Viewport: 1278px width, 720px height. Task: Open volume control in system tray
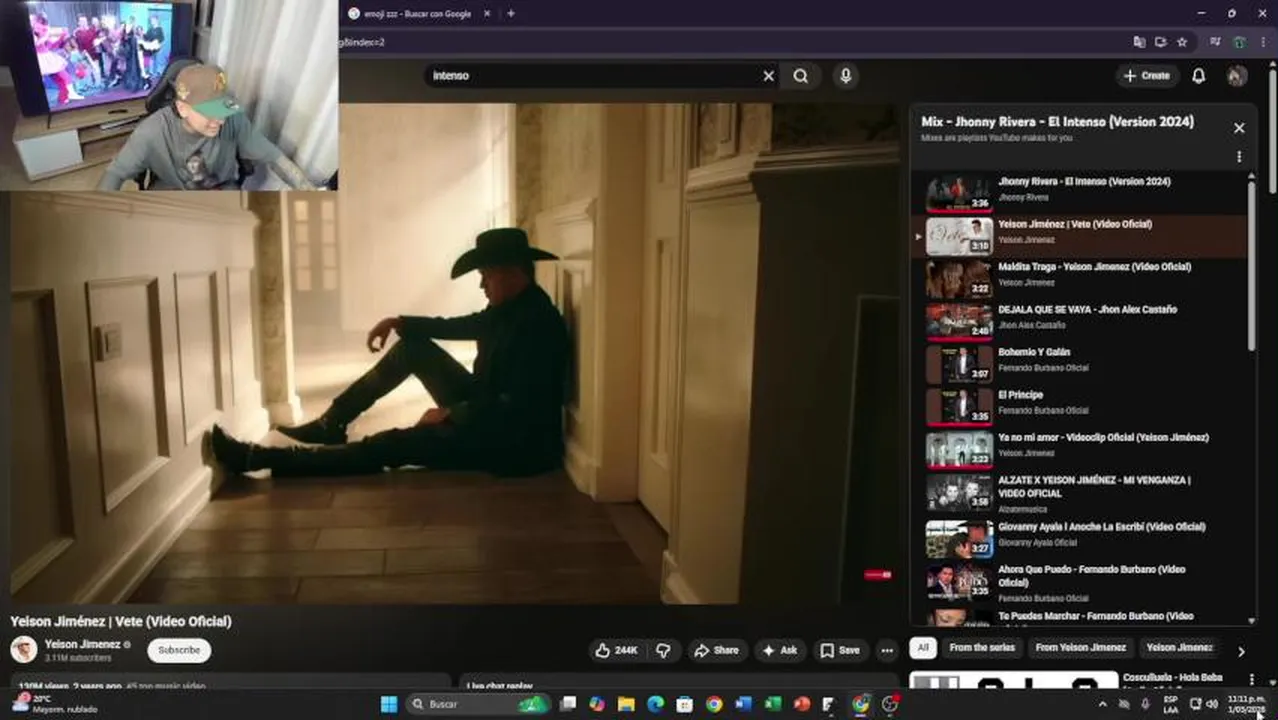coord(1213,704)
